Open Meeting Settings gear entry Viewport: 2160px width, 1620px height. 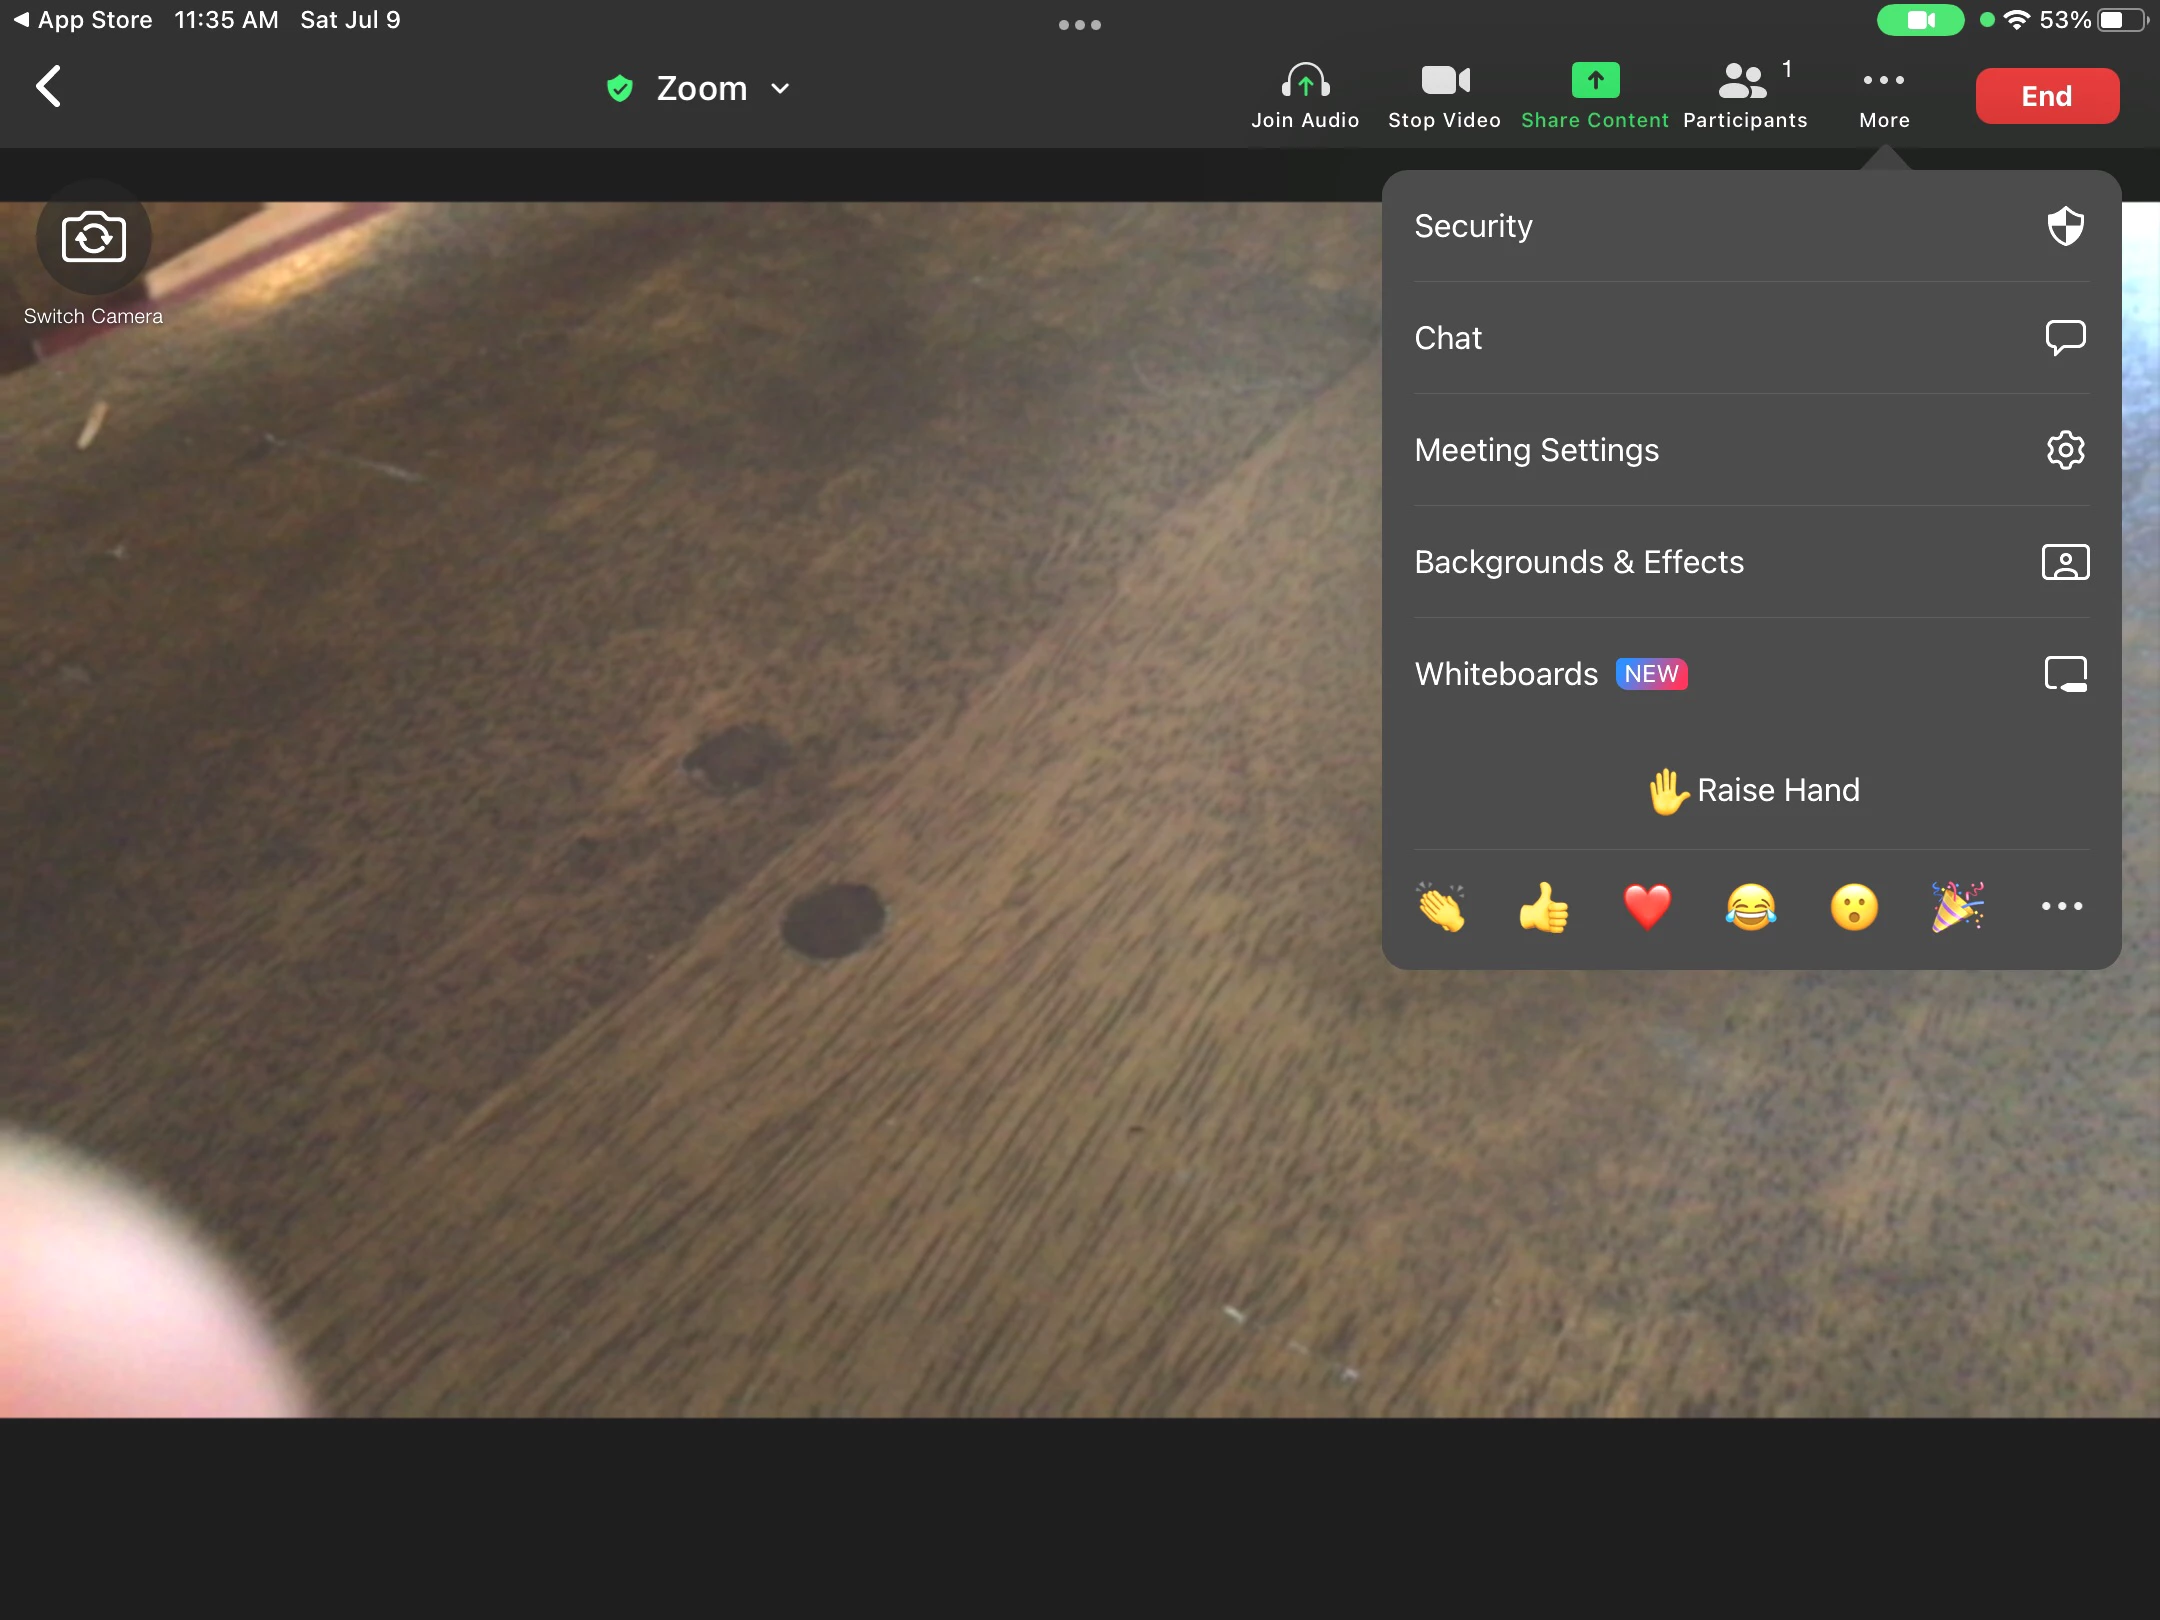1750,450
